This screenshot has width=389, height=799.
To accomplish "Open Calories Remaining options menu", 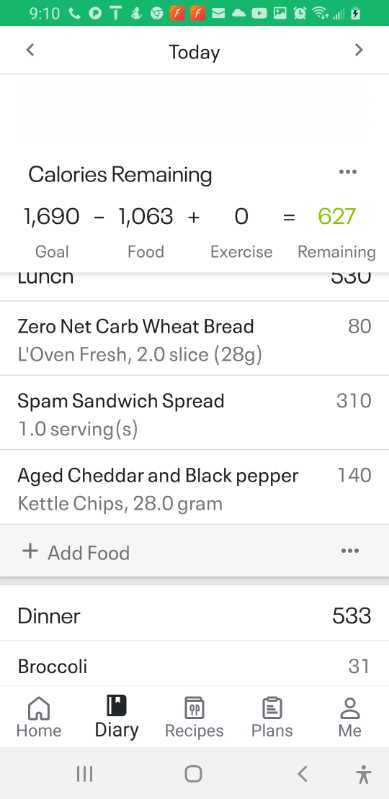I will 348,172.
